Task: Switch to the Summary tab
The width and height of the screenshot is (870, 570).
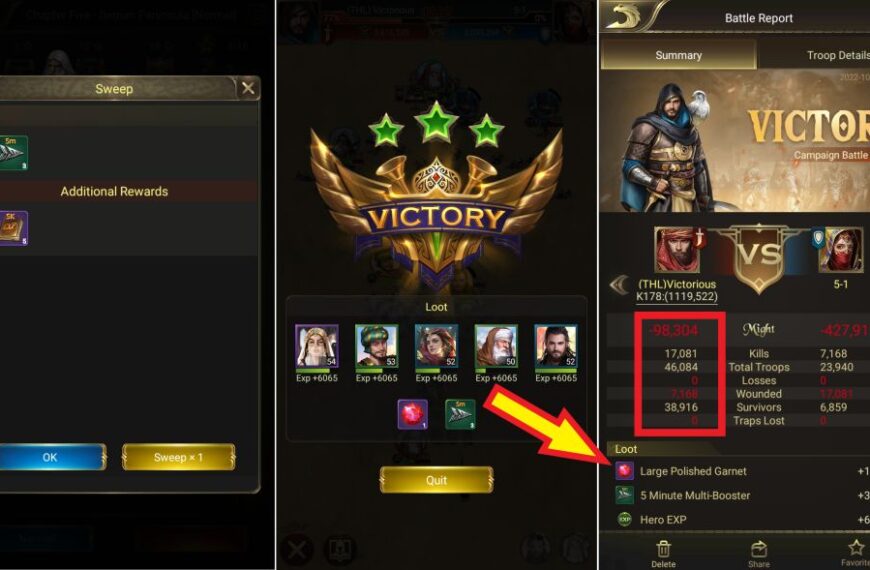Action: pos(679,55)
